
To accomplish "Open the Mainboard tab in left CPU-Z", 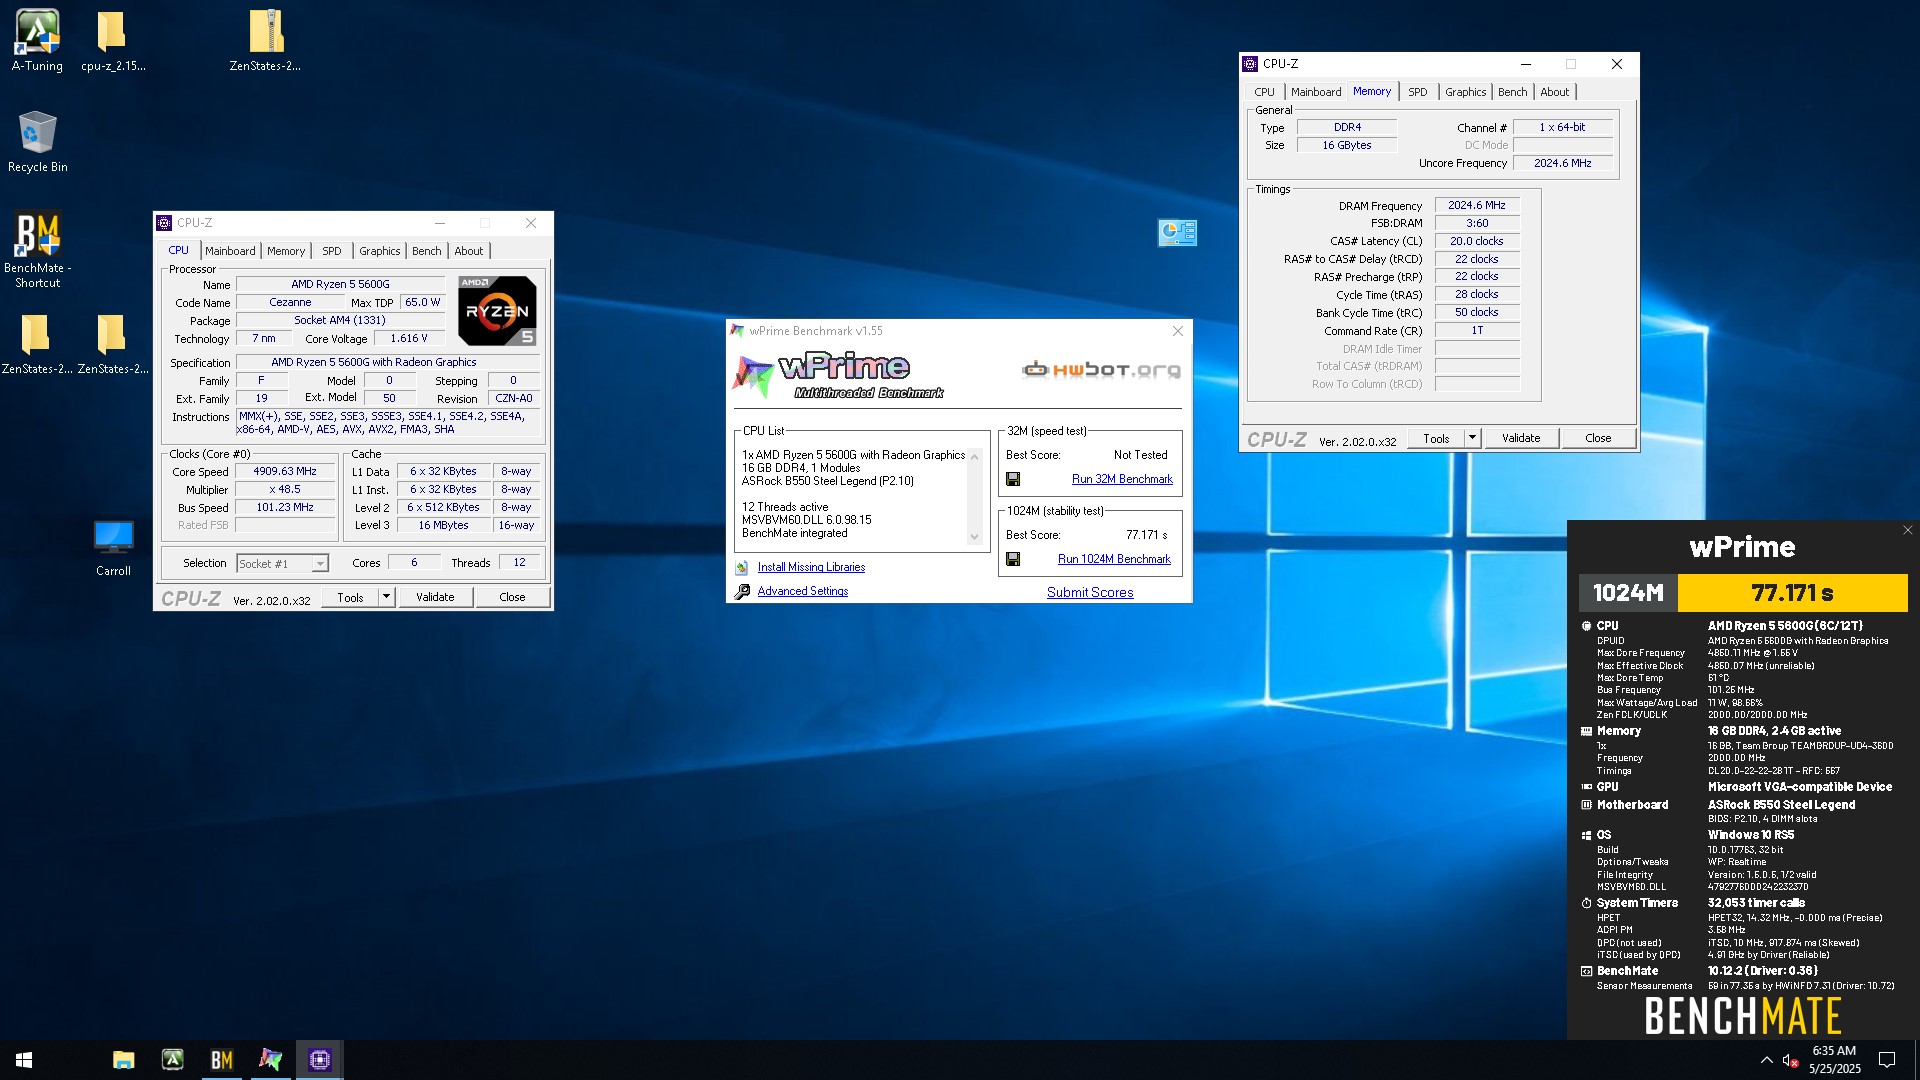I will click(x=230, y=251).
